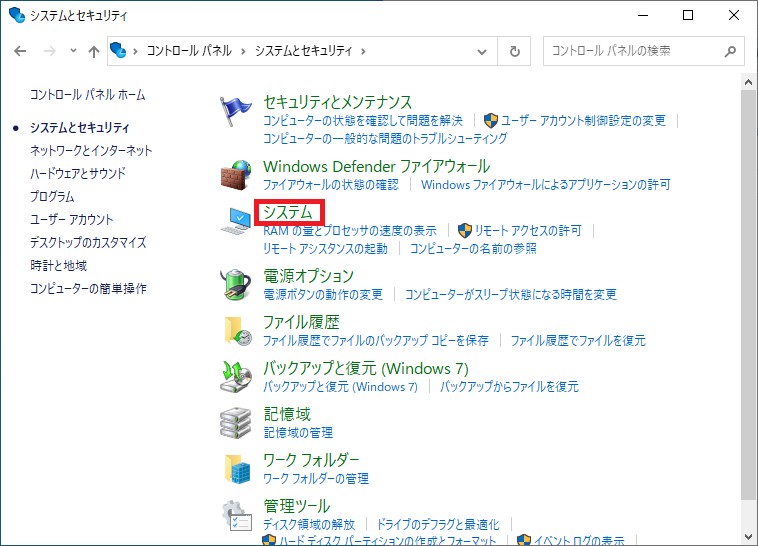Open 管理ツール heading link

297,506
